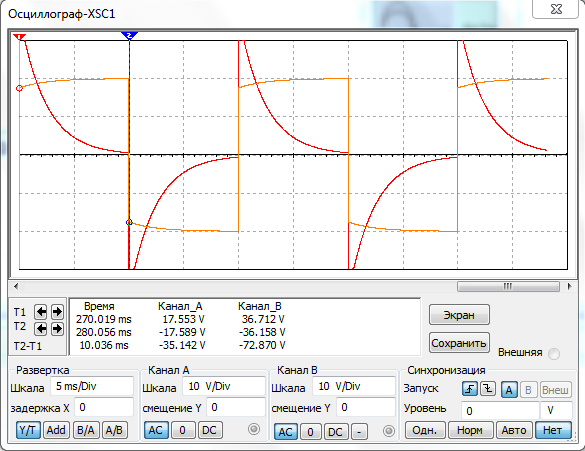Click Канал_A difference -35.142 V
585x451 pixels.
pos(182,345)
